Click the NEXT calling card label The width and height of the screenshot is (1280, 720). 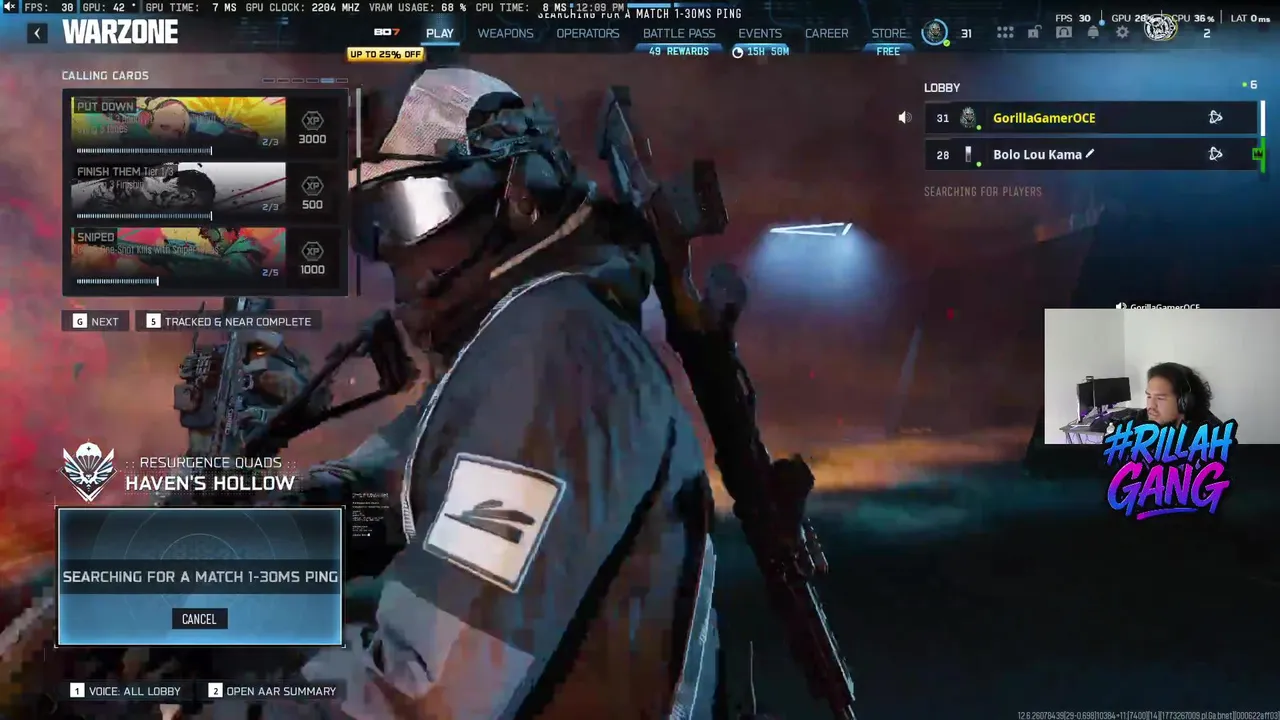tap(105, 322)
